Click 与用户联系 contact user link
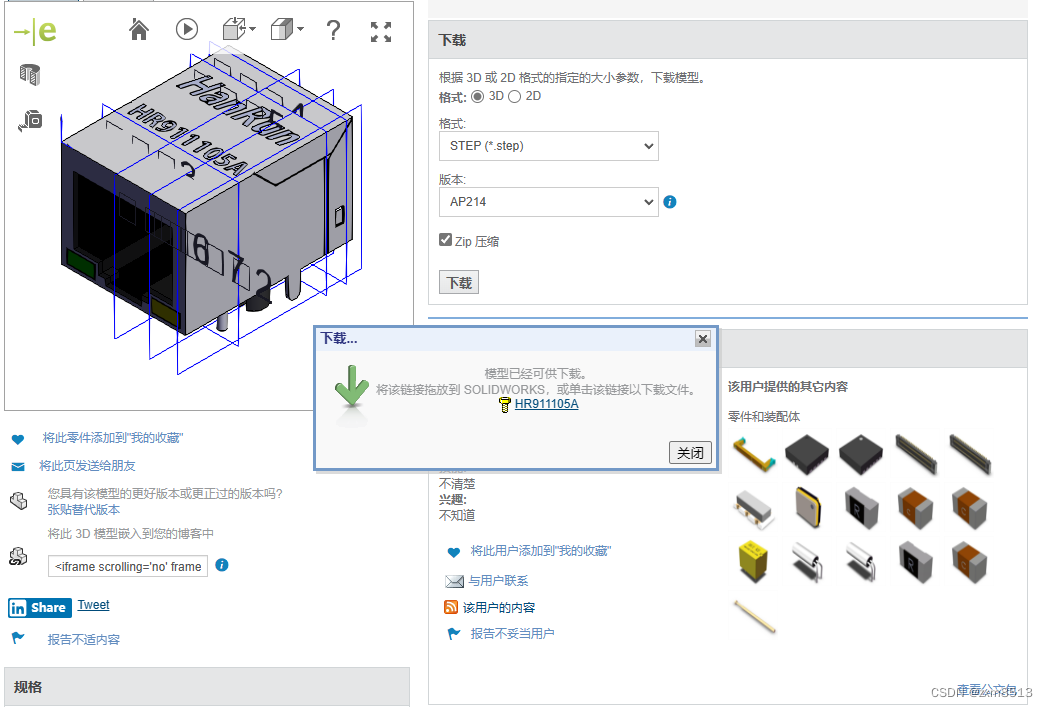The height and width of the screenshot is (707, 1048). 498,581
